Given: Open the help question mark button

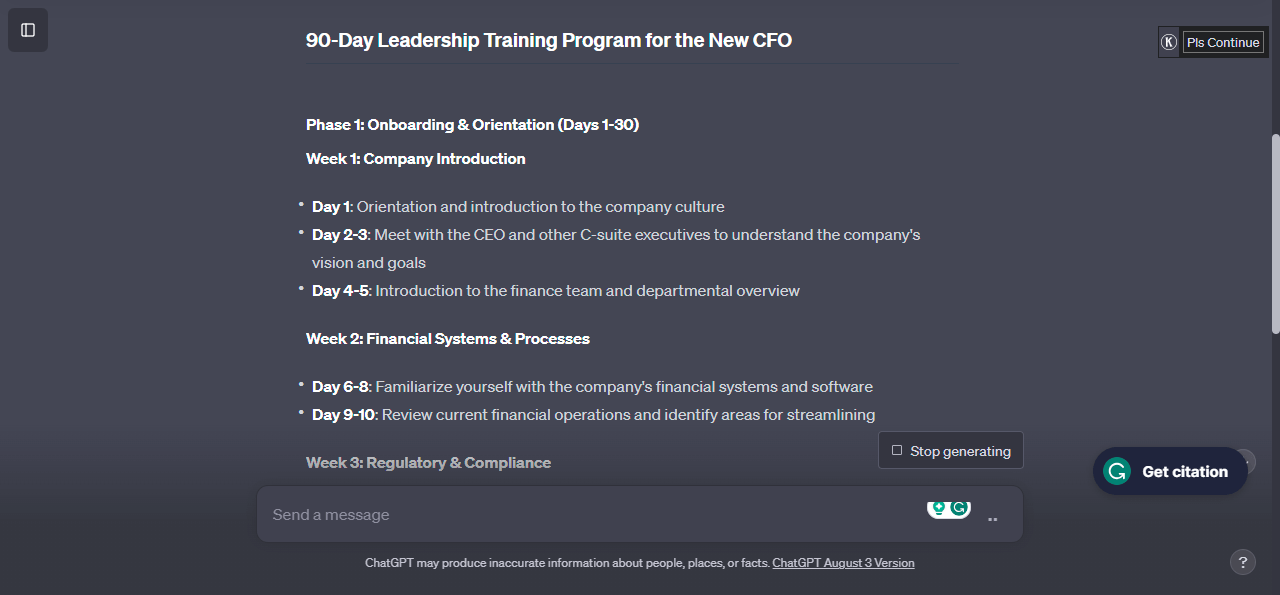Looking at the screenshot, I should pyautogui.click(x=1242, y=562).
